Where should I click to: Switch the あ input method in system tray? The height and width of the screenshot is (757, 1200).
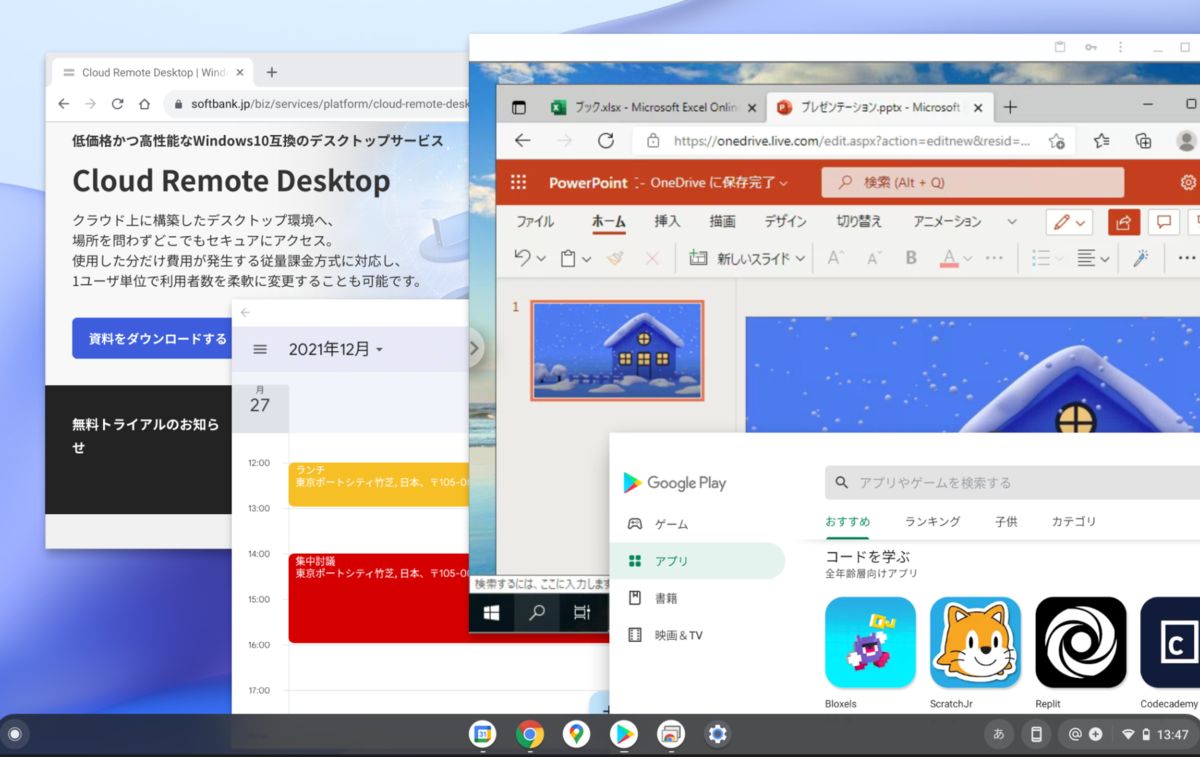click(x=997, y=733)
